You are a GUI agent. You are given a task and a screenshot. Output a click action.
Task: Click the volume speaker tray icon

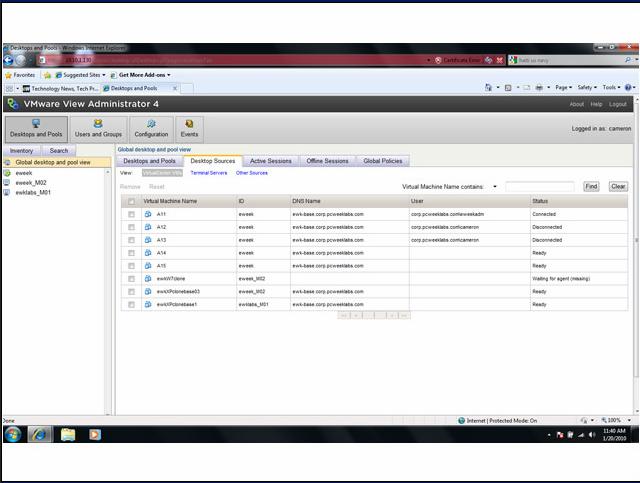coord(592,435)
